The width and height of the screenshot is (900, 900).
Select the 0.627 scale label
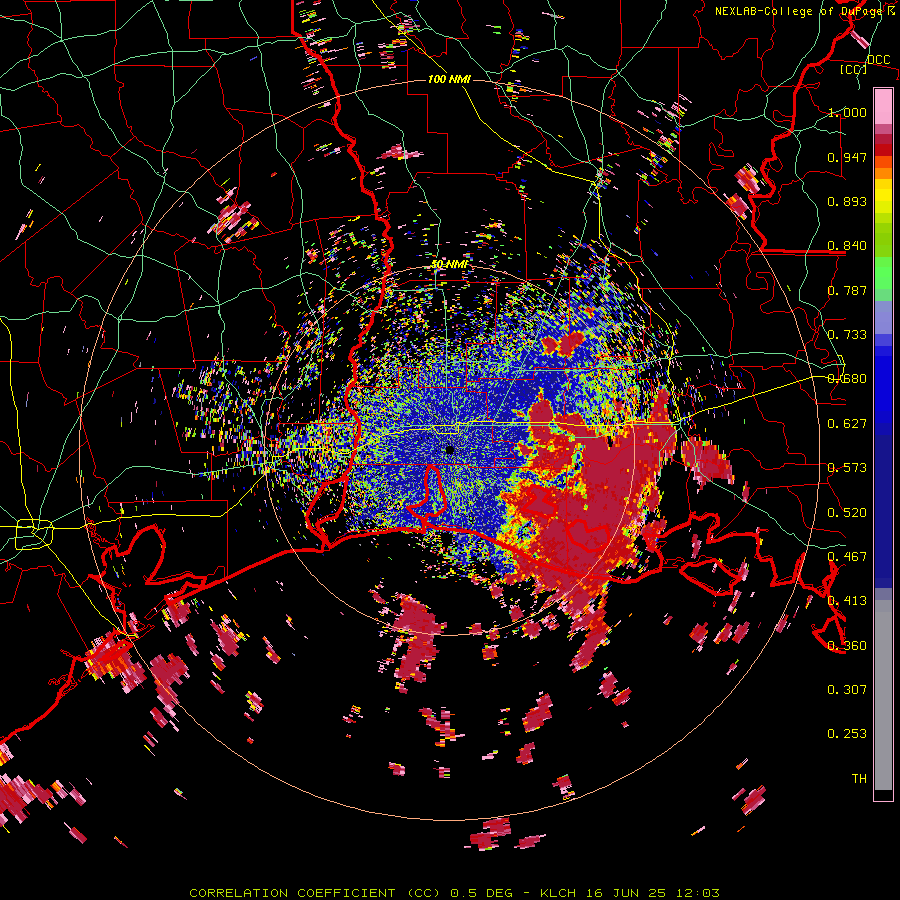[847, 424]
